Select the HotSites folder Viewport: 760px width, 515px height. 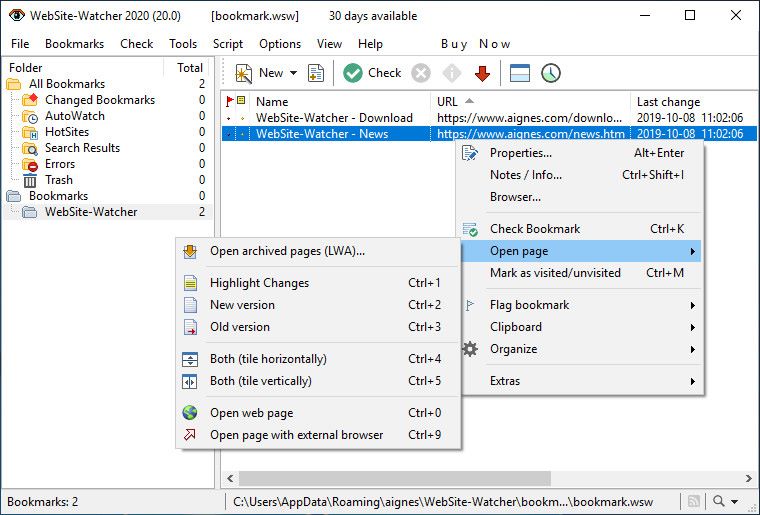point(67,132)
